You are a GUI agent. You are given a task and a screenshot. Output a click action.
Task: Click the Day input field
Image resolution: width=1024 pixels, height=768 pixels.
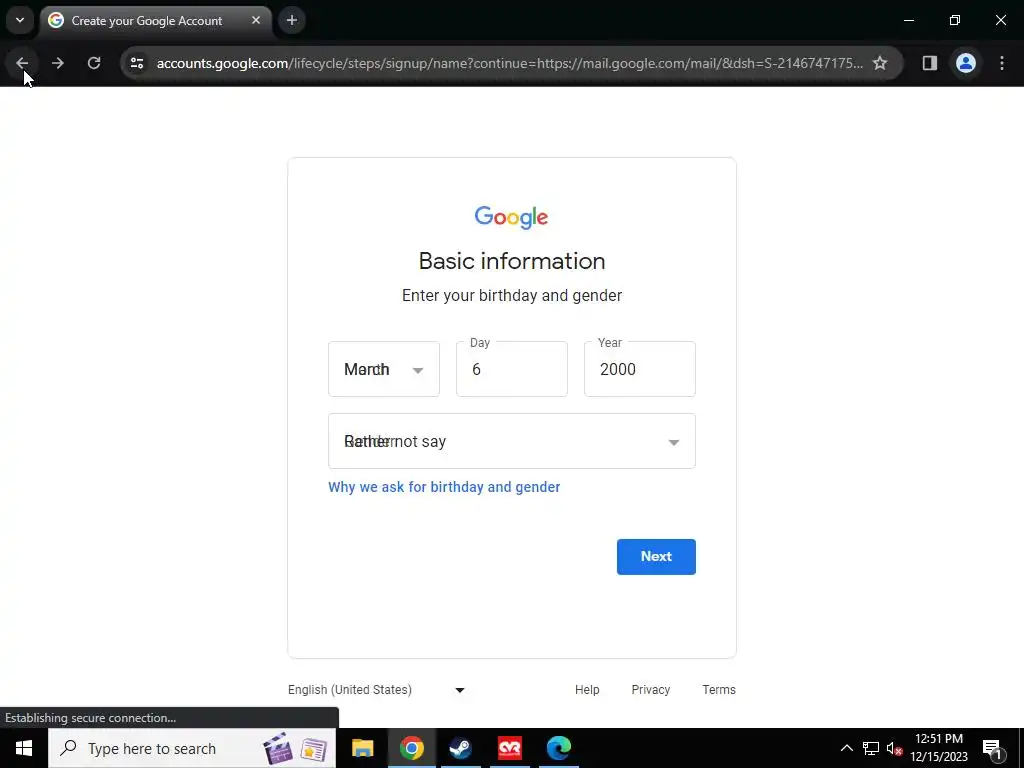tap(512, 369)
